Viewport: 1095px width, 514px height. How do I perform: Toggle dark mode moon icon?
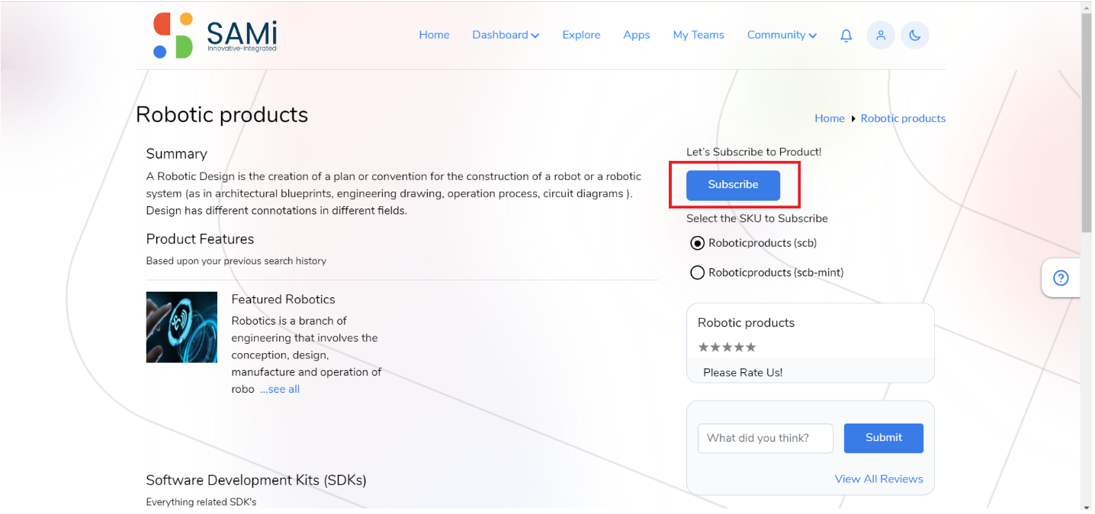tap(915, 35)
